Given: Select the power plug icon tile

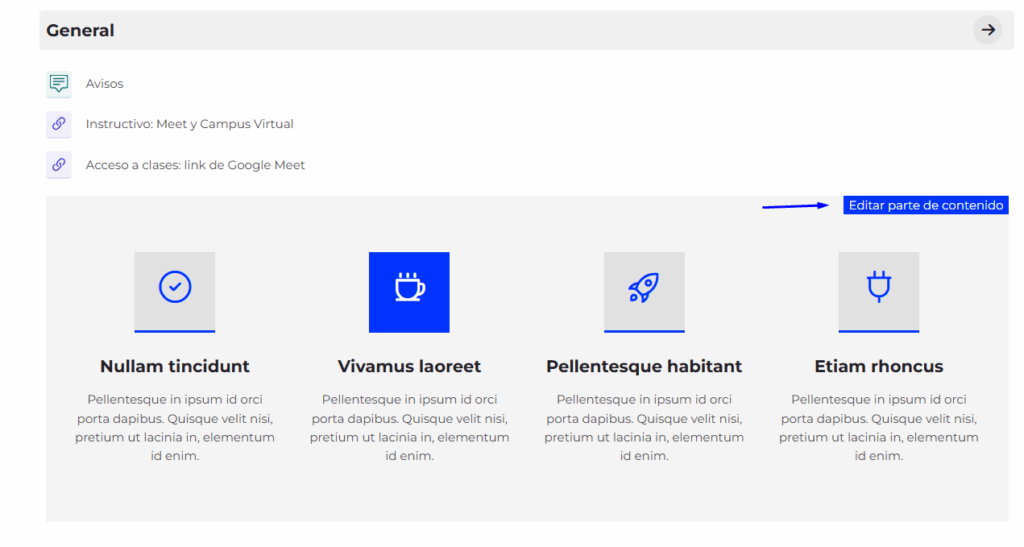Looking at the screenshot, I should coord(878,290).
